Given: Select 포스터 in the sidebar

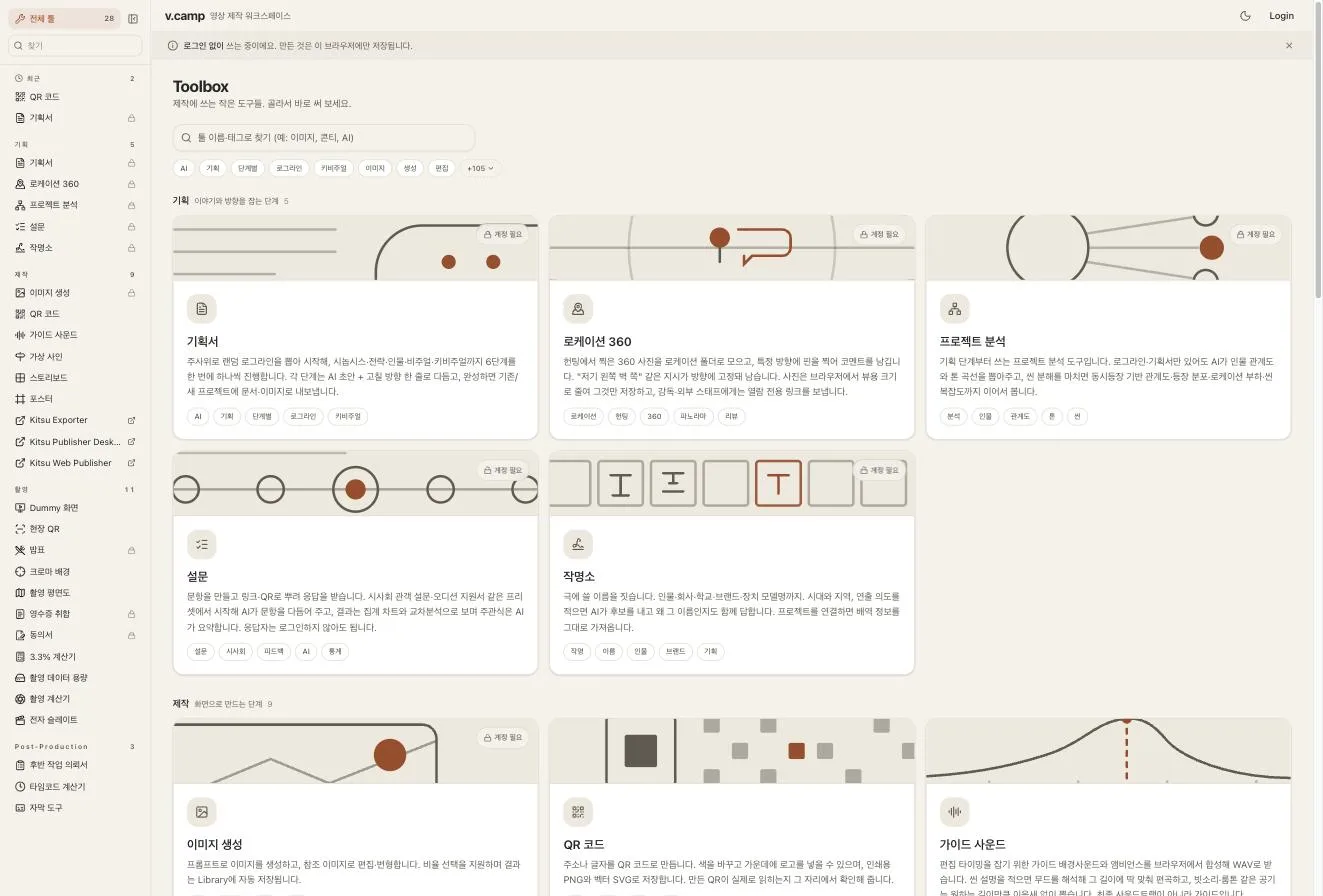Looking at the screenshot, I should (x=75, y=399).
